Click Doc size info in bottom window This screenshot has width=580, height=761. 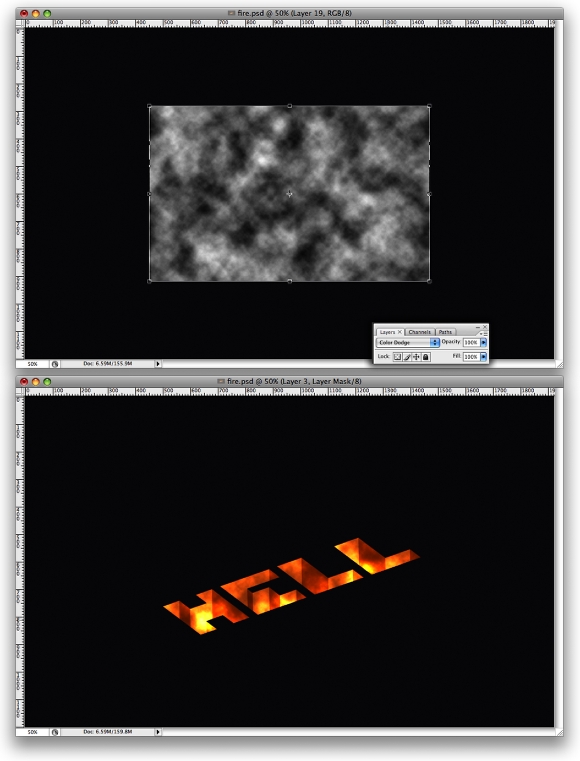click(x=107, y=731)
